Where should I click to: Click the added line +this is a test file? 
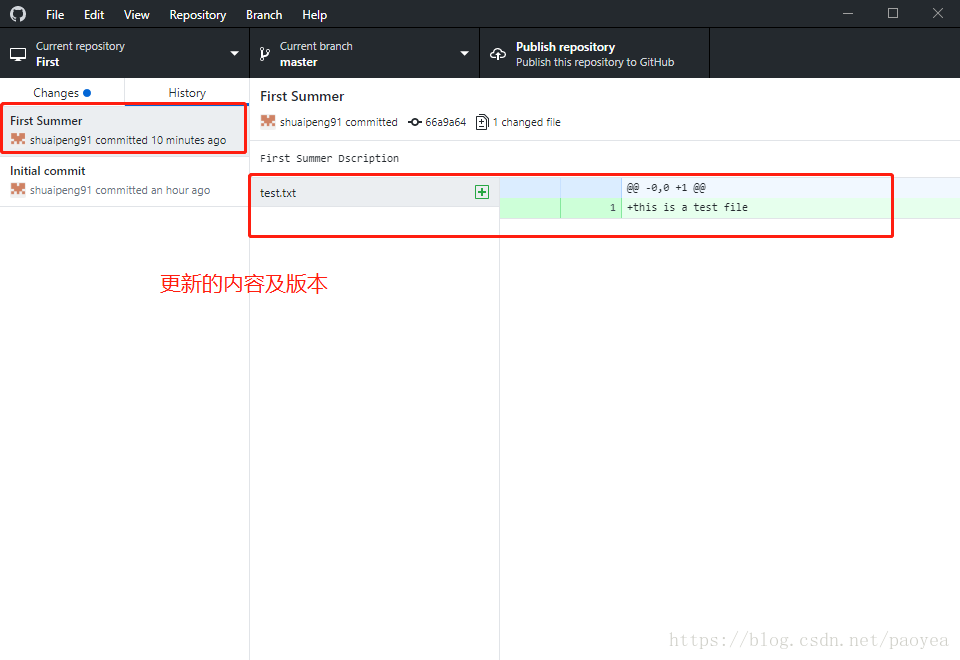(687, 208)
